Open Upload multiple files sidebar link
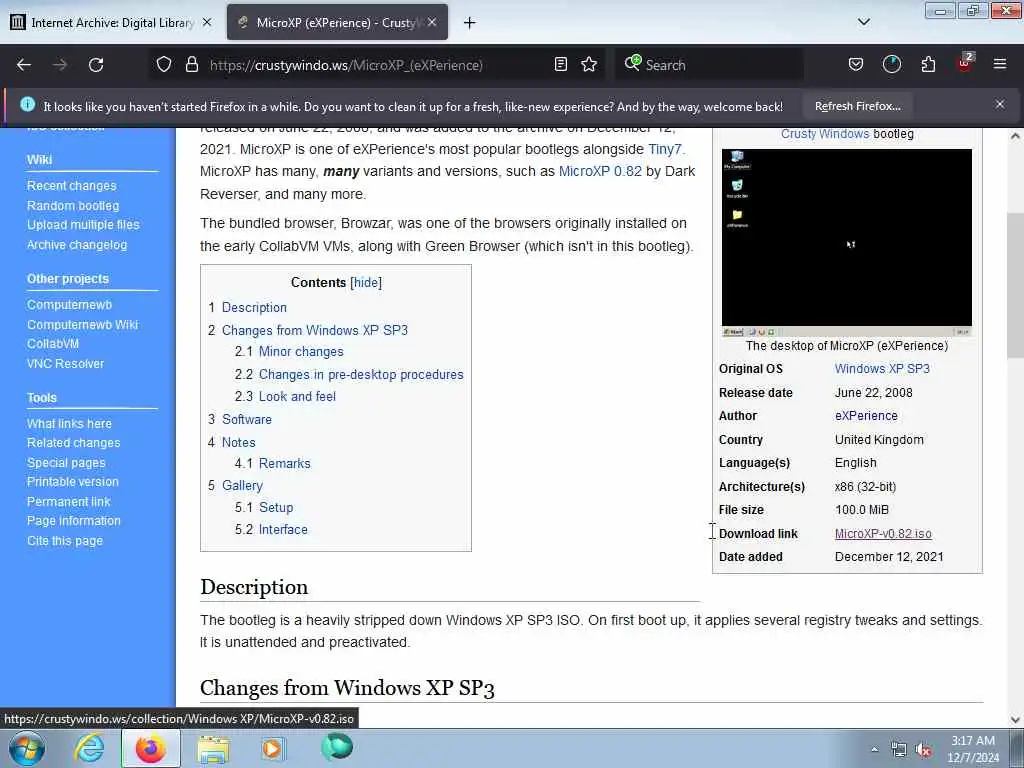 [x=83, y=225]
